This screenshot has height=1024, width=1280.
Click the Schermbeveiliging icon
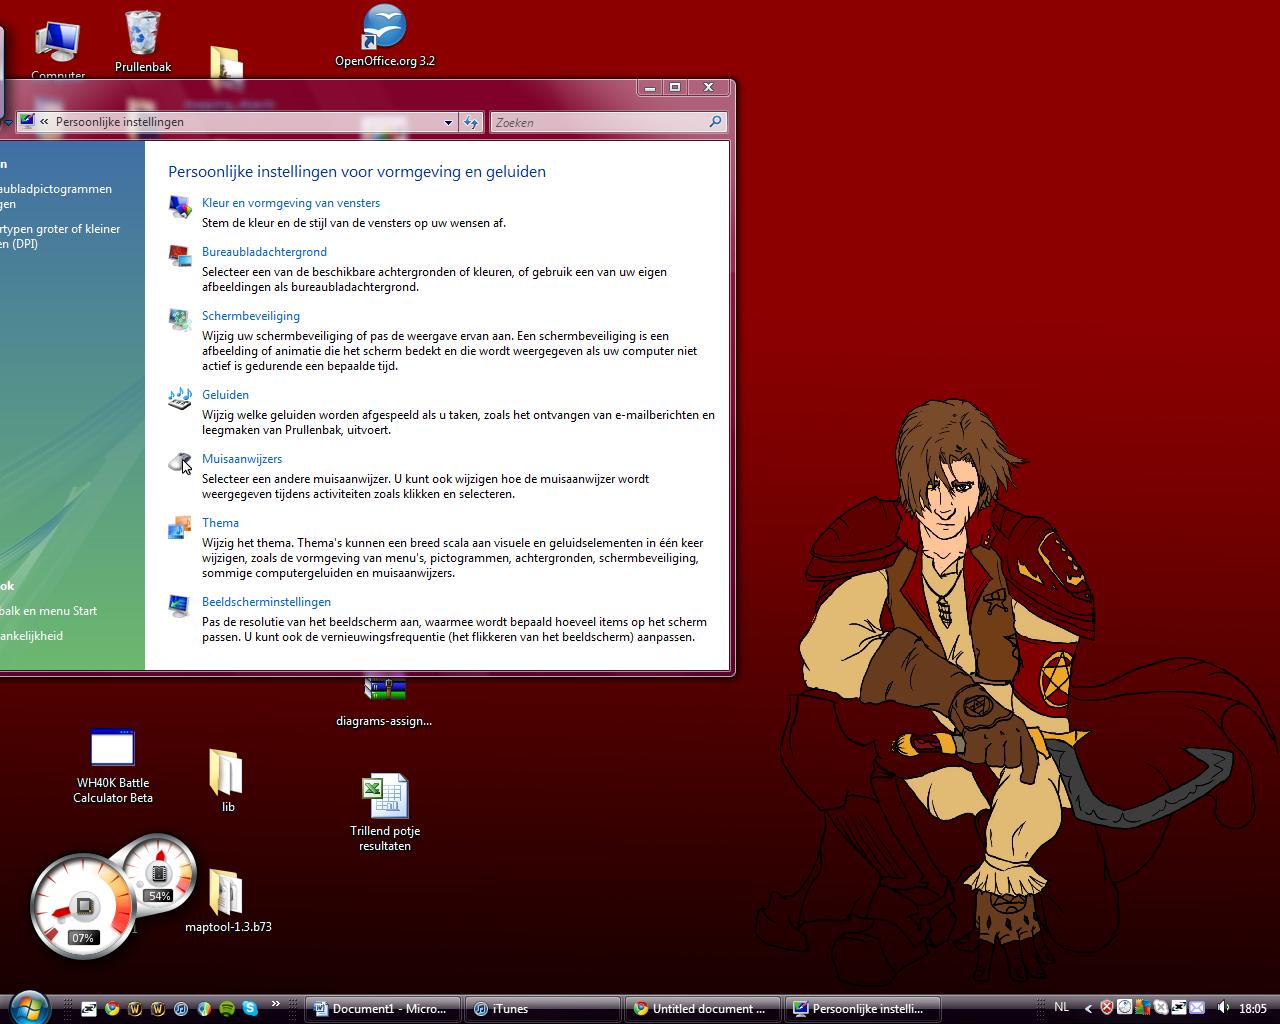[x=180, y=319]
